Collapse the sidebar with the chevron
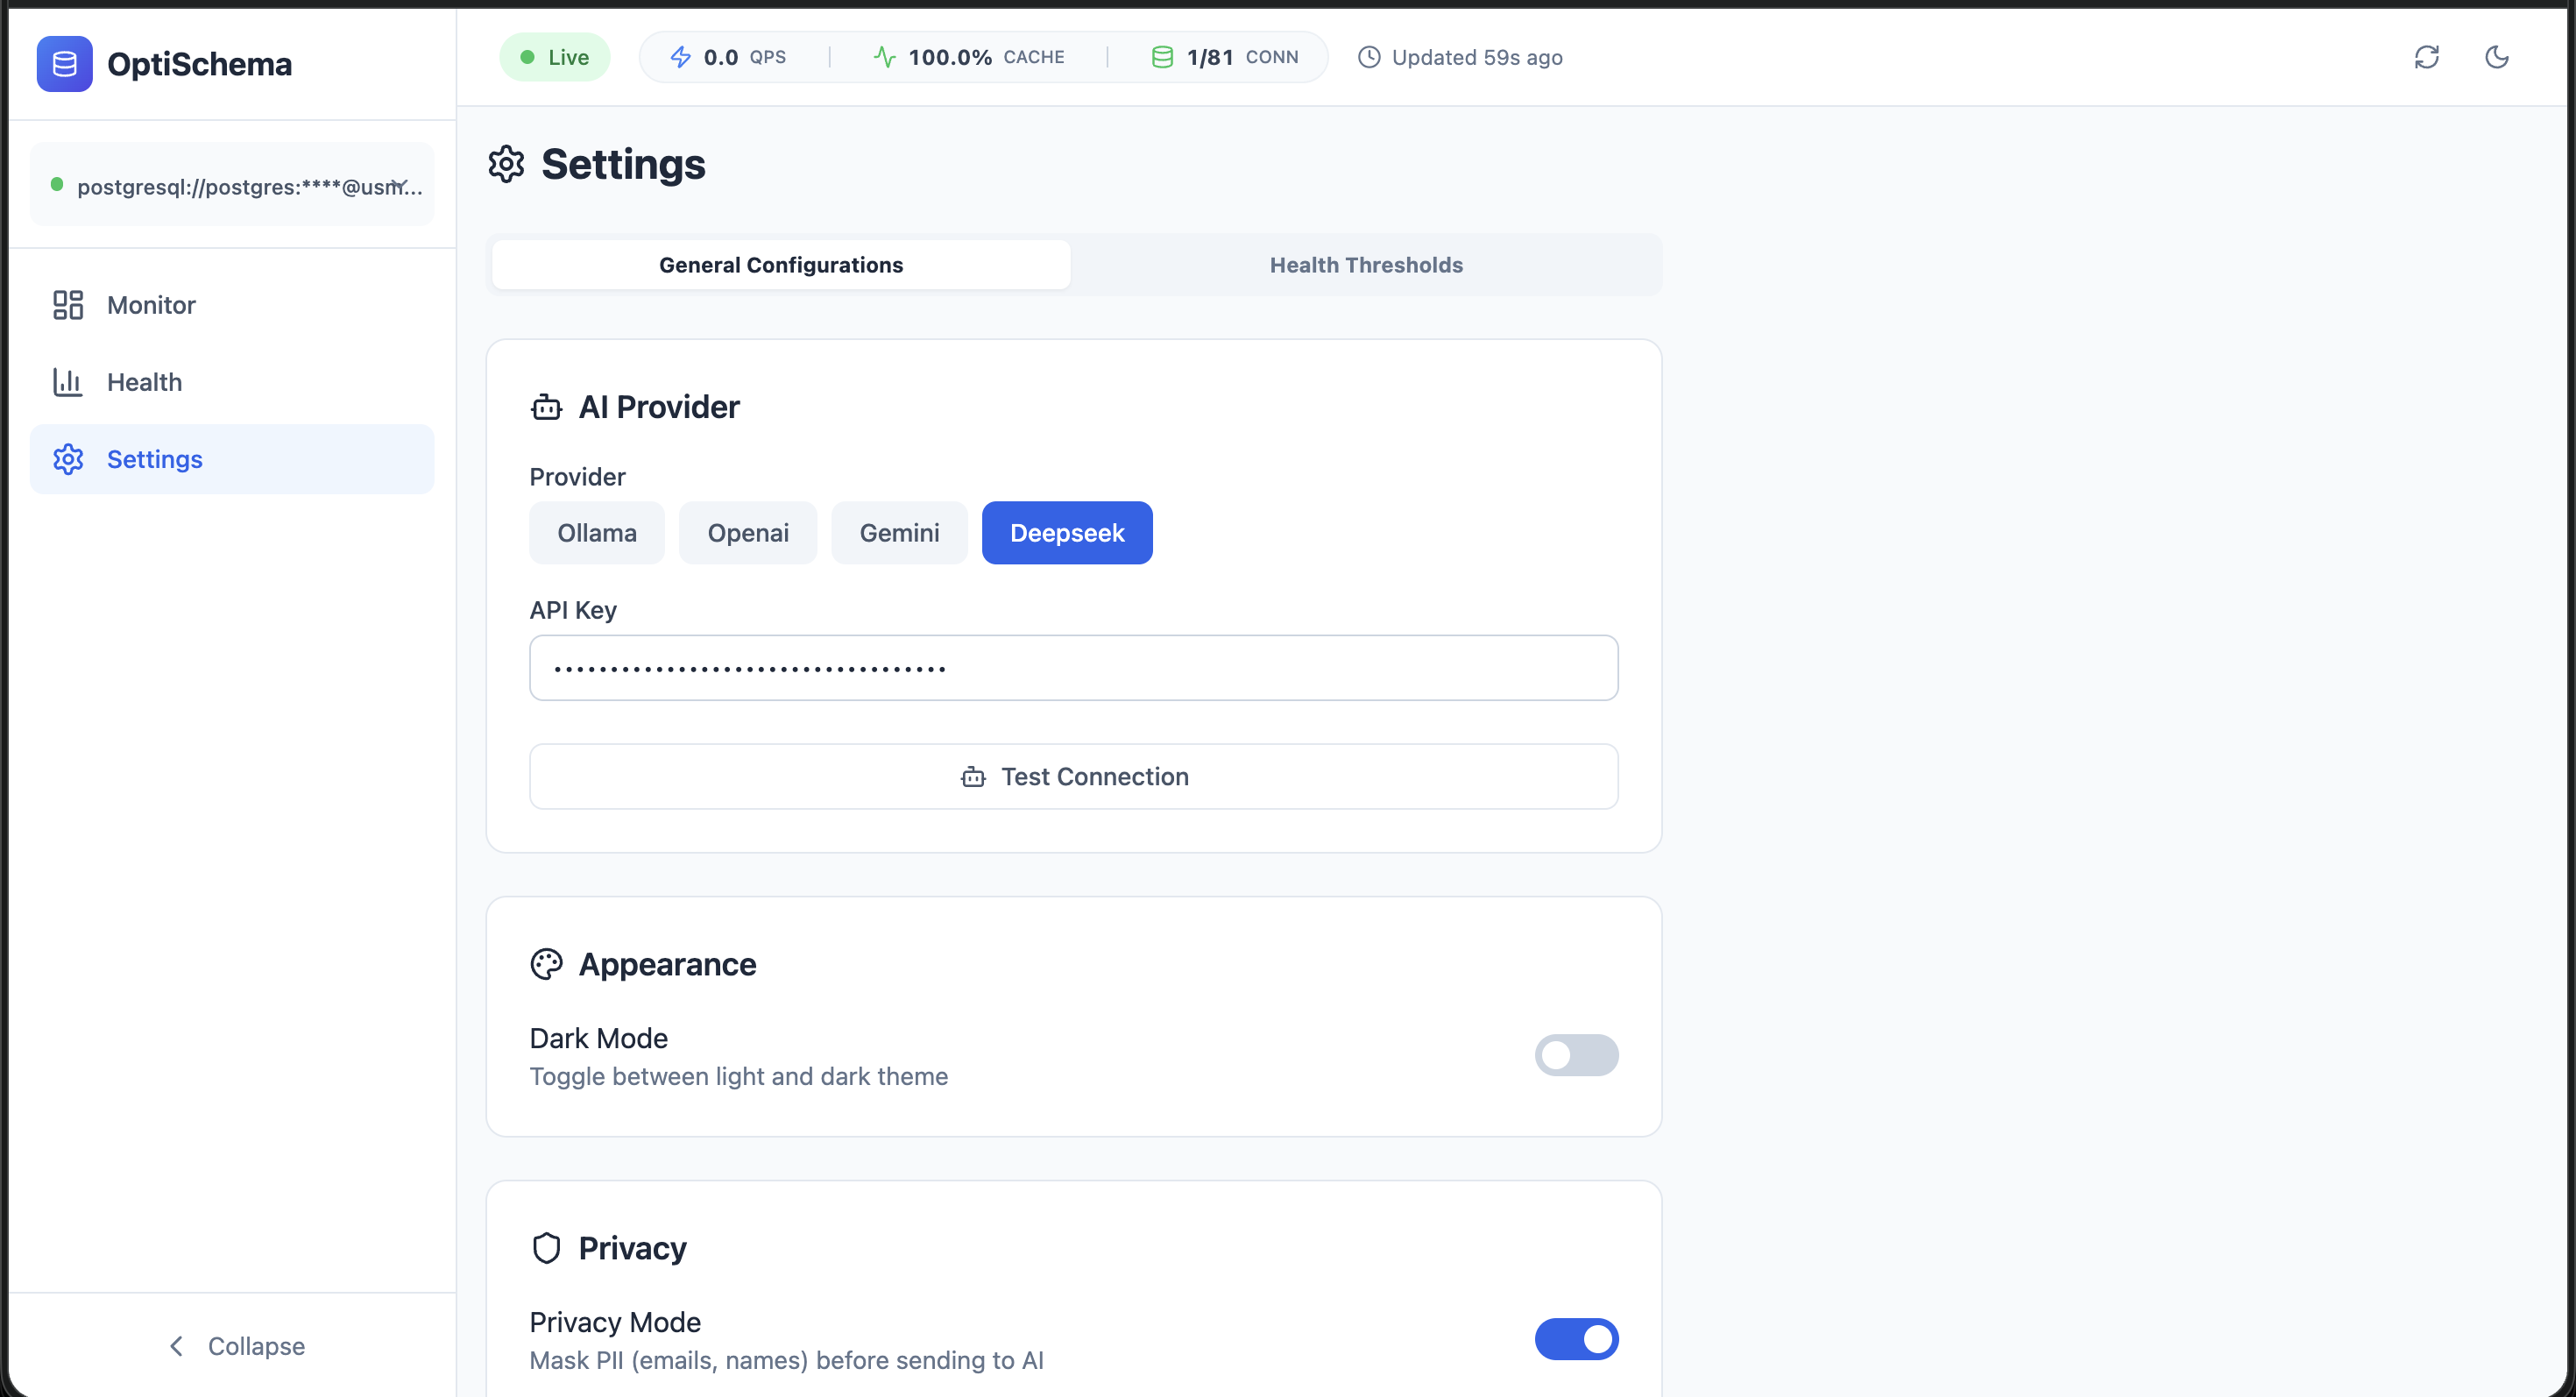Screen dimensions: 2576x1397 (177, 1346)
